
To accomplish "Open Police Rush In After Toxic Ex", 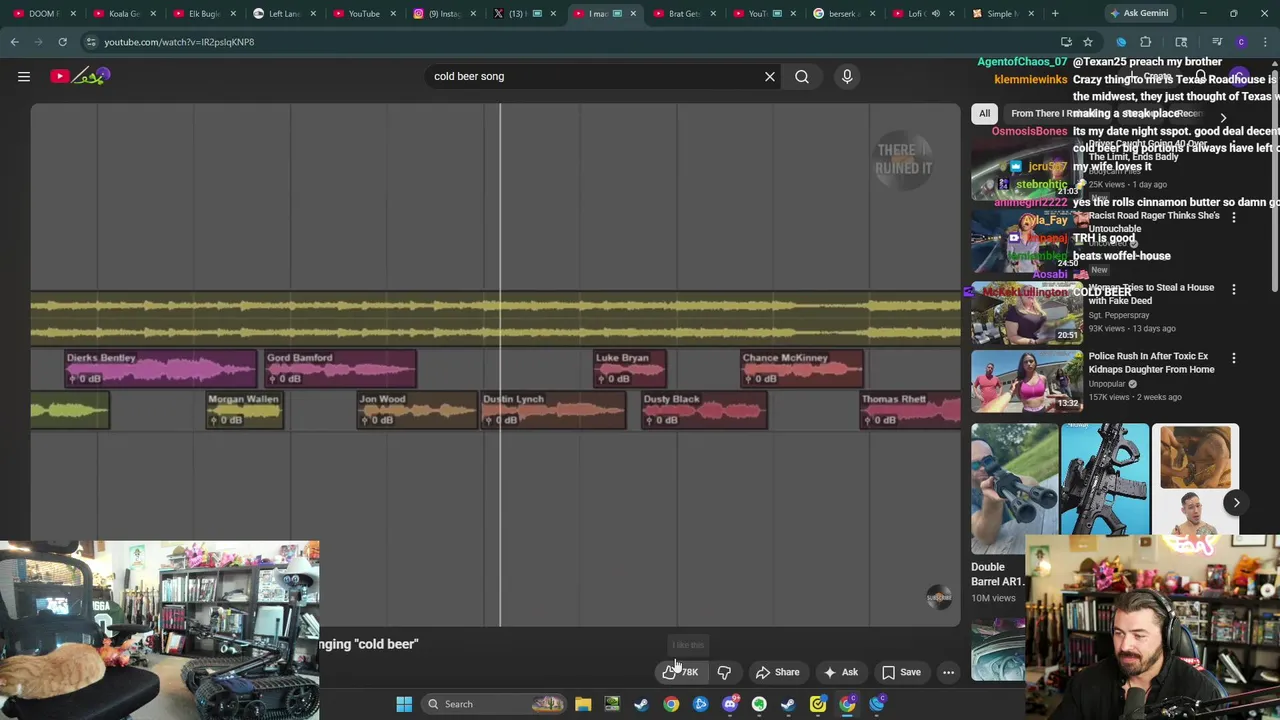I will (x=1151, y=362).
